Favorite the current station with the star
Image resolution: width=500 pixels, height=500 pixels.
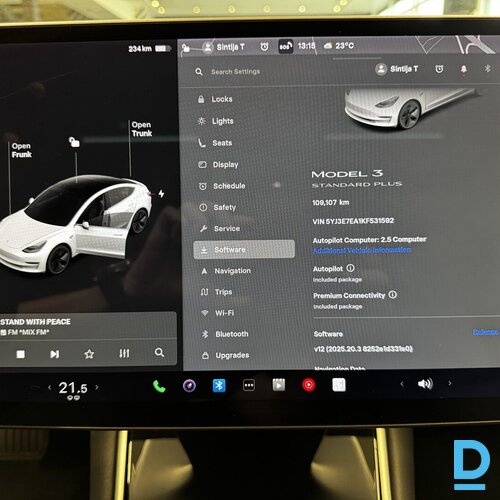[x=89, y=354]
